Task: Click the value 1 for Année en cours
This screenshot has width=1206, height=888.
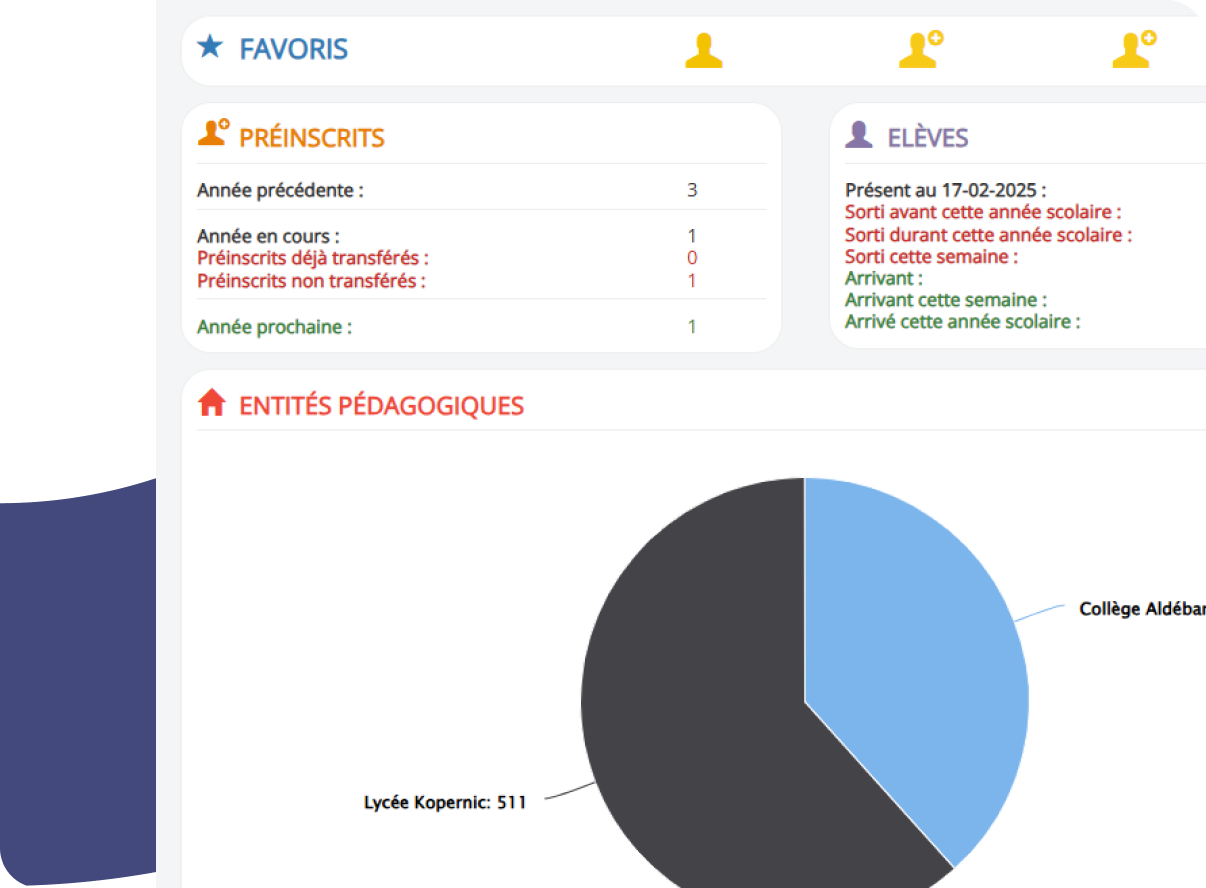Action: (692, 236)
